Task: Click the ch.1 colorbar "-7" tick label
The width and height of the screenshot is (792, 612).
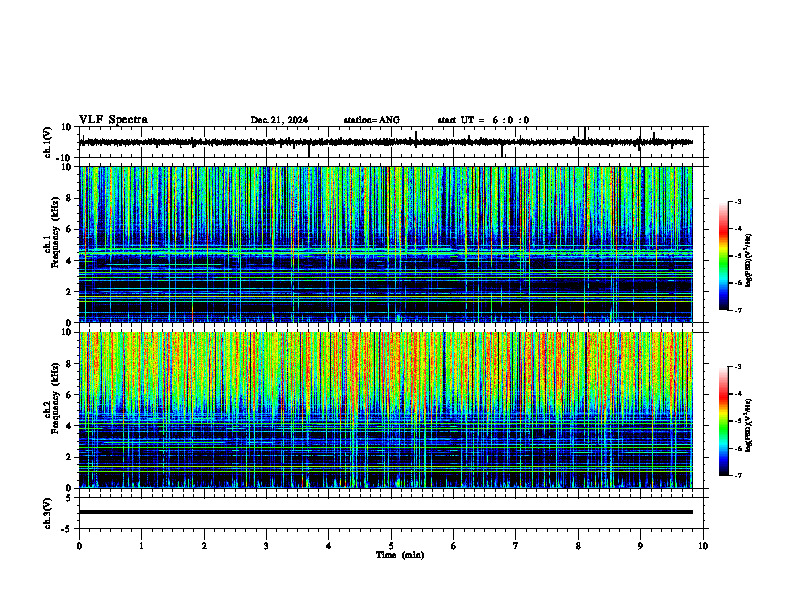Action: [738, 310]
